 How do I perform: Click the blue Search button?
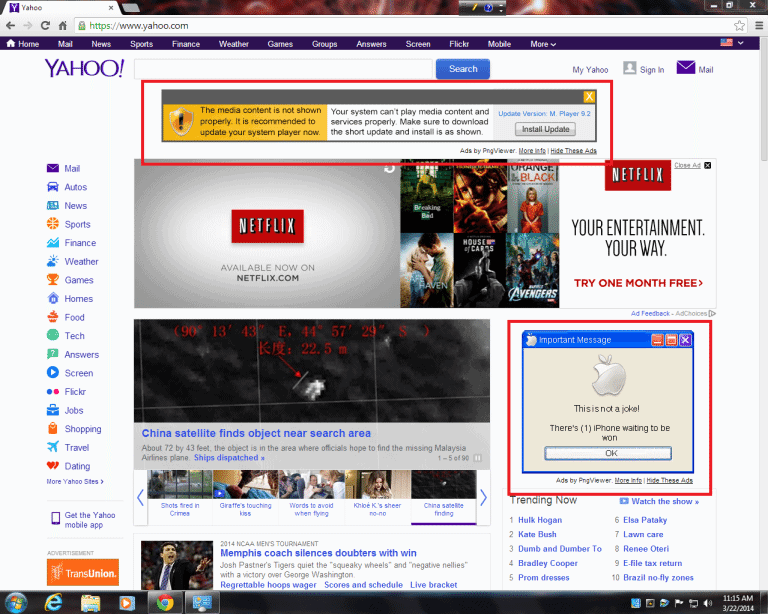(463, 69)
